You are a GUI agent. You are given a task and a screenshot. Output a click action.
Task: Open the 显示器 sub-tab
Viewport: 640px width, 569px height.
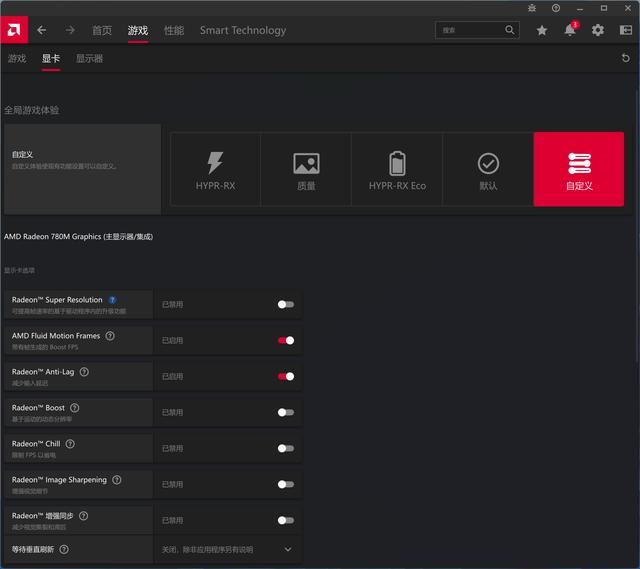pos(89,59)
